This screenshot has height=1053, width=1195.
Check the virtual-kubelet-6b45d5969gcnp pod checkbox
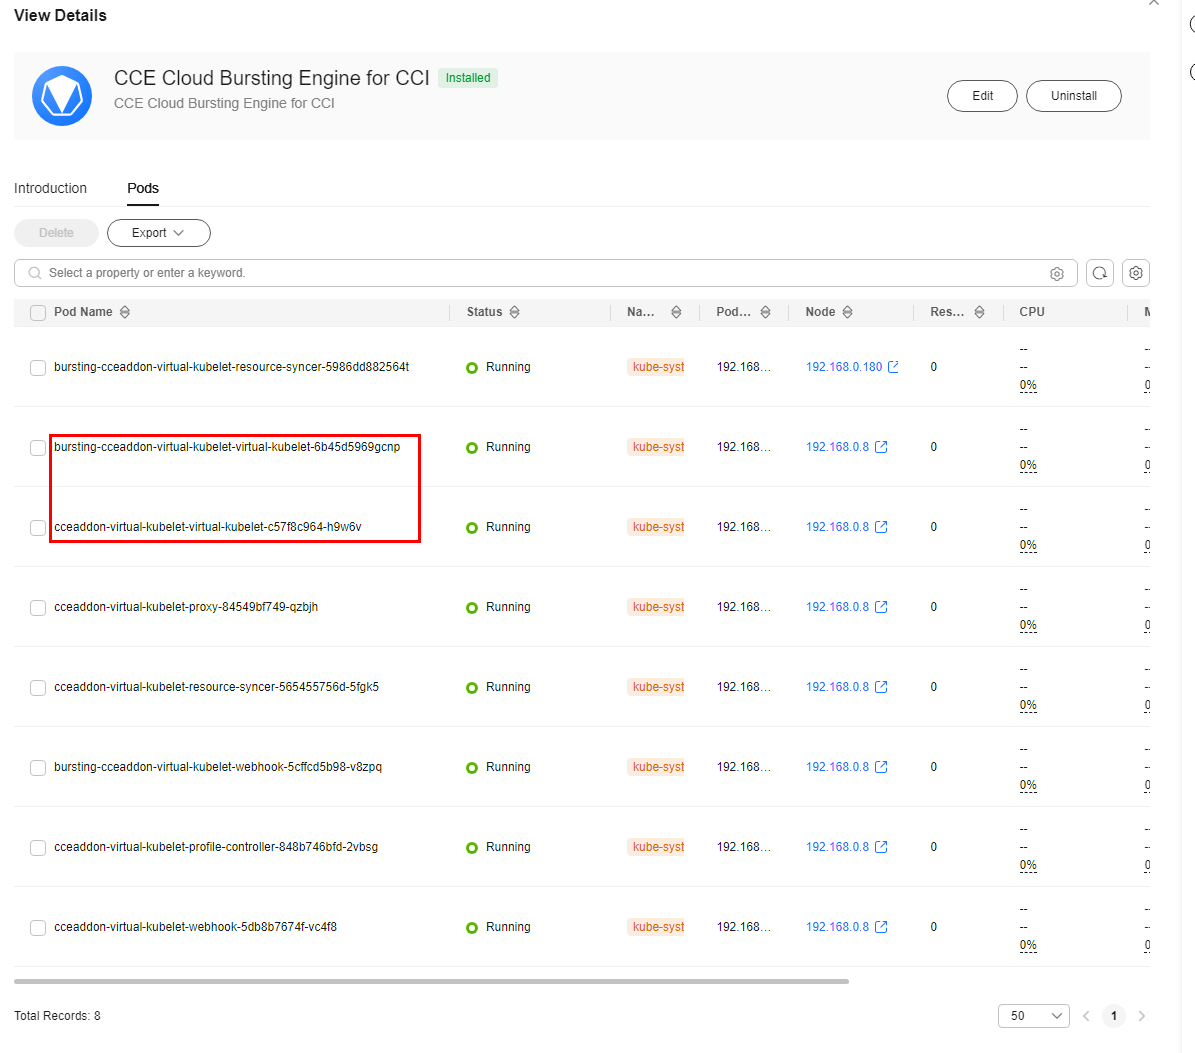click(x=38, y=448)
